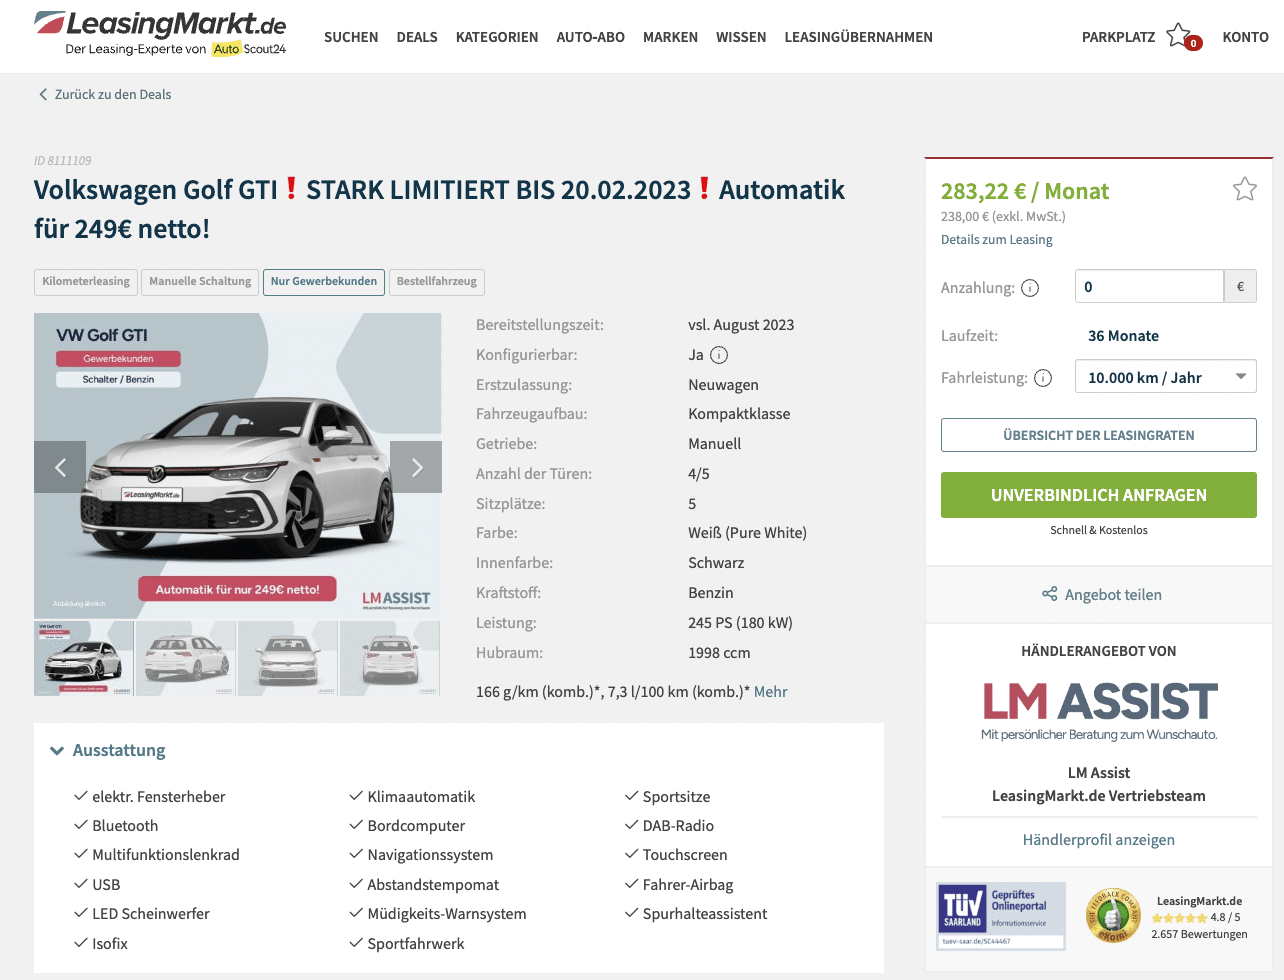Click the 36 Monate Laufzeit value
This screenshot has width=1284, height=980.
pyautogui.click(x=1123, y=336)
